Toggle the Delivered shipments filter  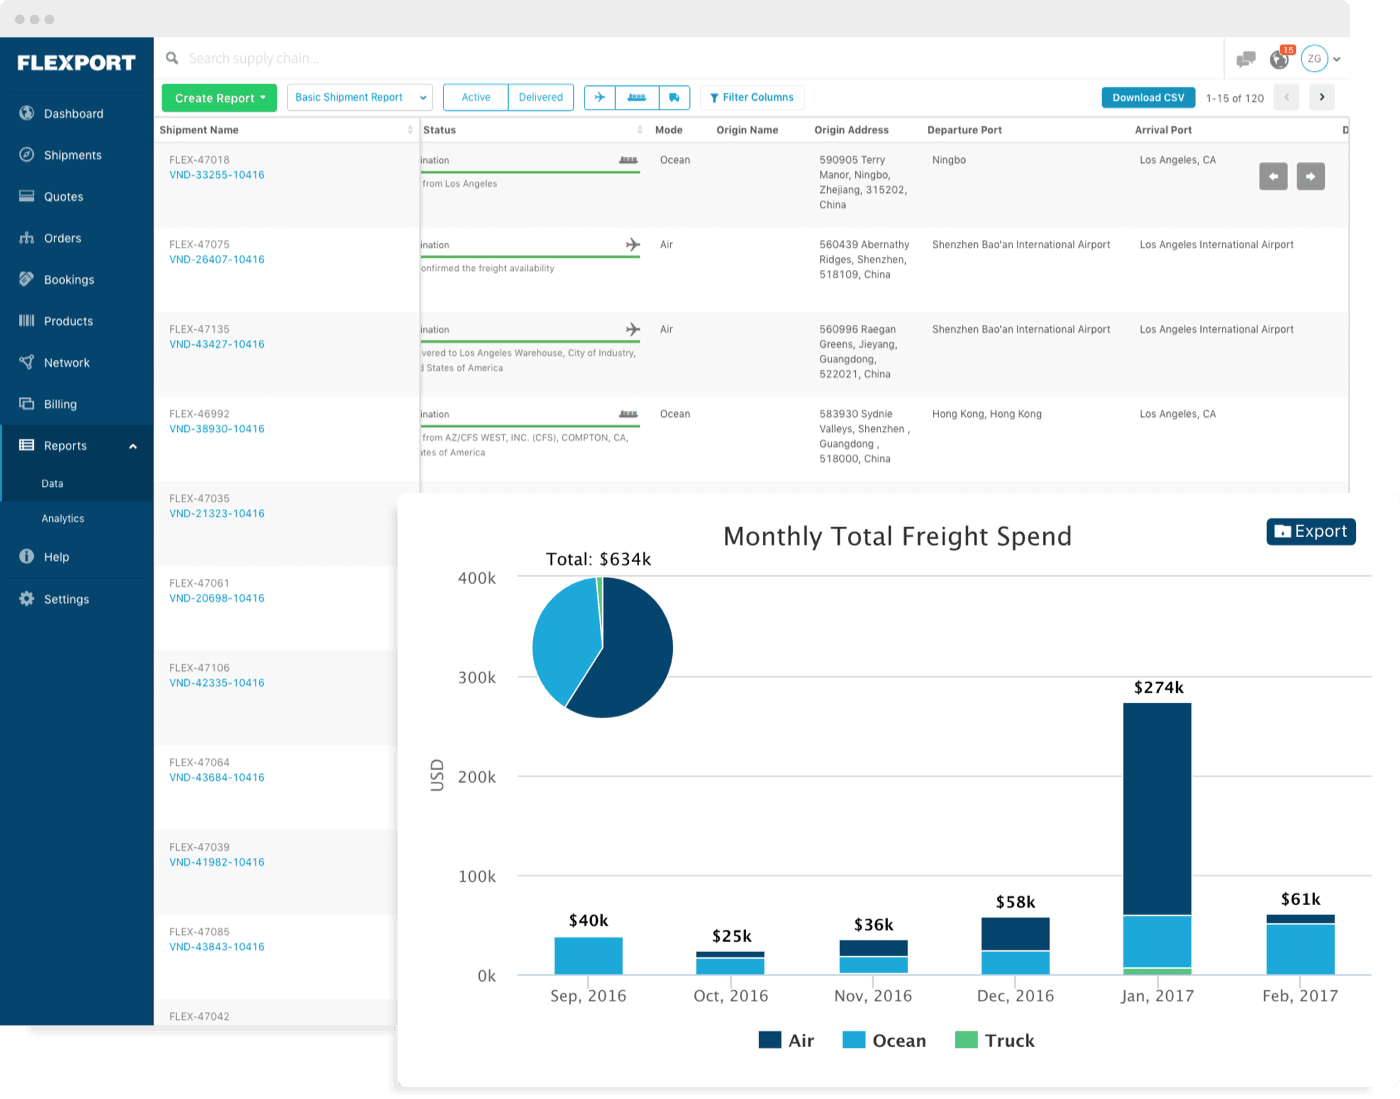pos(541,97)
